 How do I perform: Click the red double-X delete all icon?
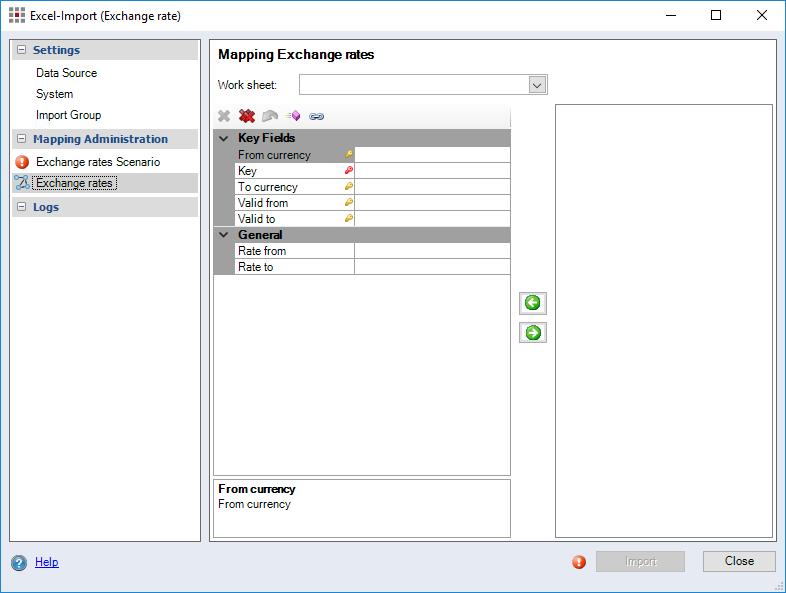coord(247,117)
